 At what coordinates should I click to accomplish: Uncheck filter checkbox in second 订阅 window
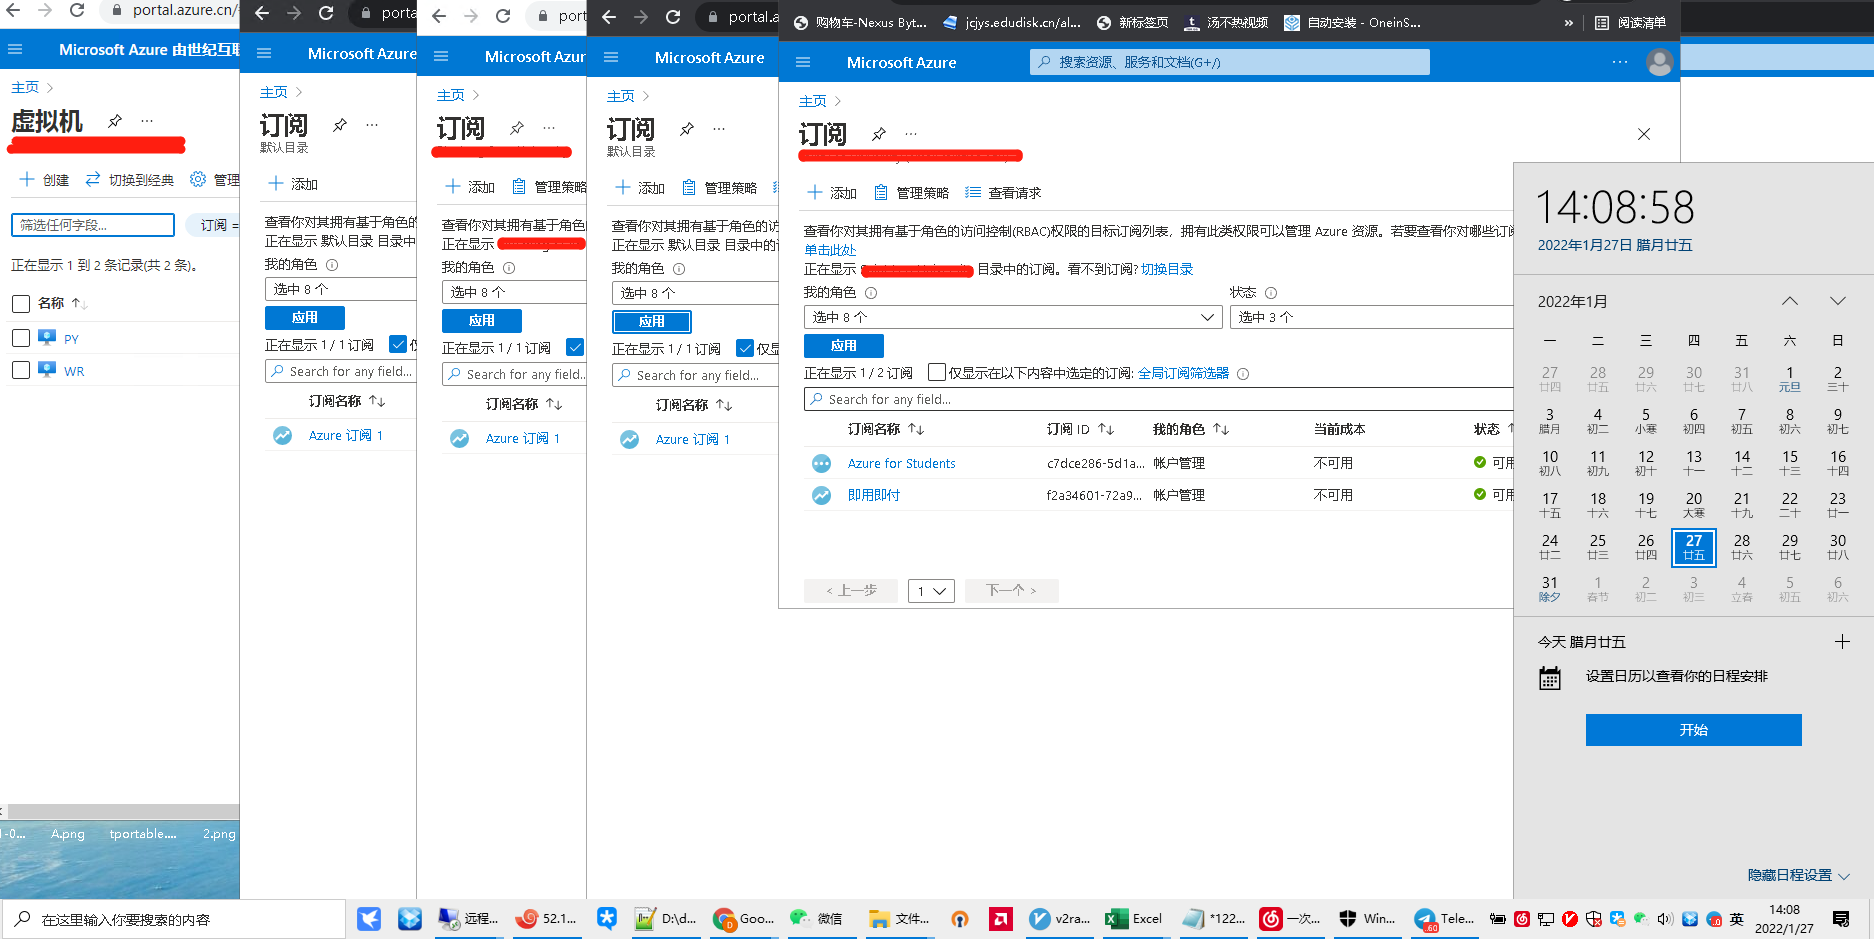coord(398,344)
